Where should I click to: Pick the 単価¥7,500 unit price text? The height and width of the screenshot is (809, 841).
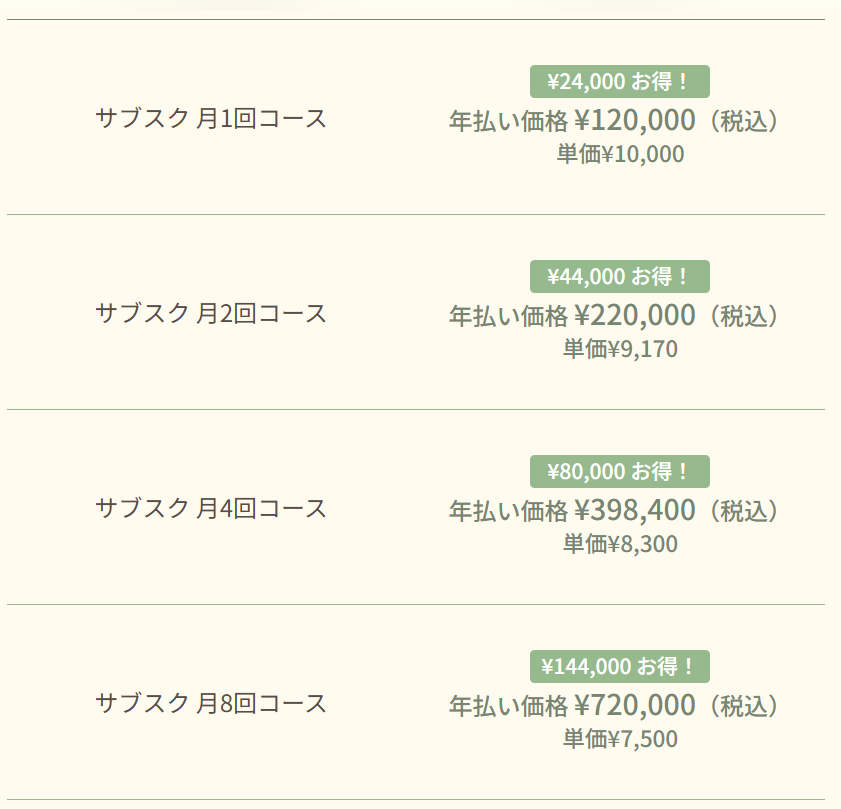pos(620,739)
